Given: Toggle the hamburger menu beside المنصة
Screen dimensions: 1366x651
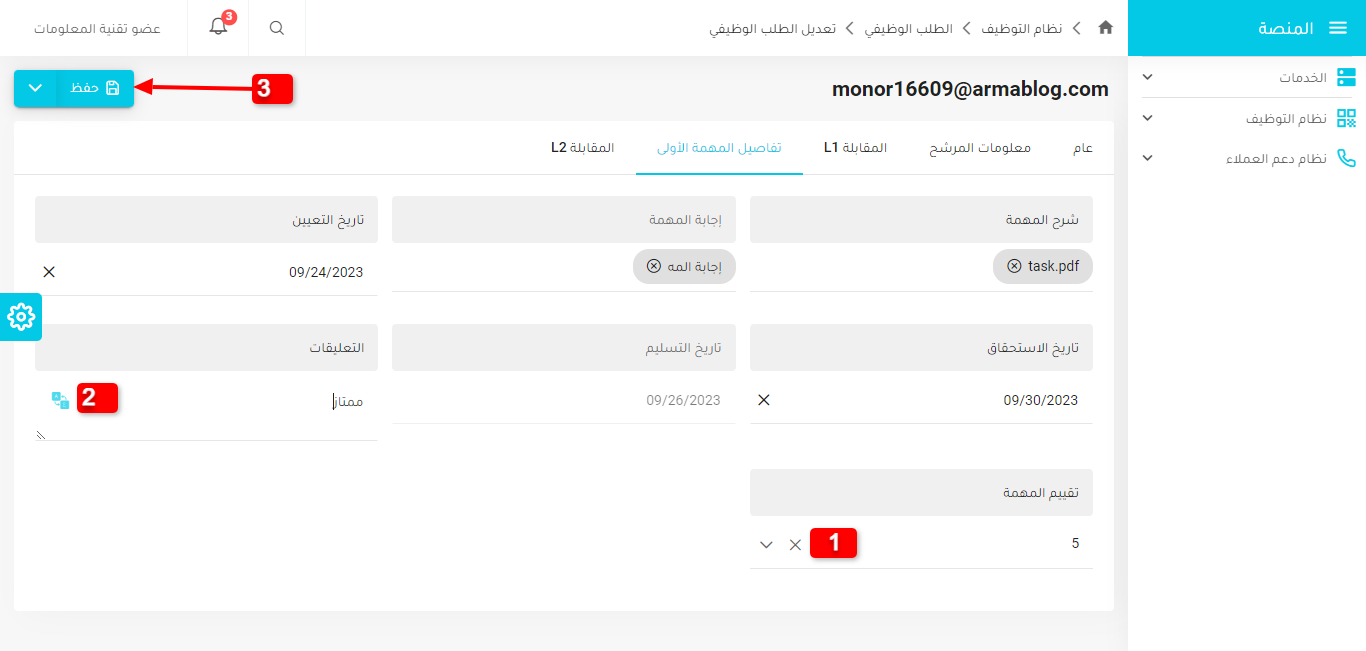Looking at the screenshot, I should (1338, 28).
